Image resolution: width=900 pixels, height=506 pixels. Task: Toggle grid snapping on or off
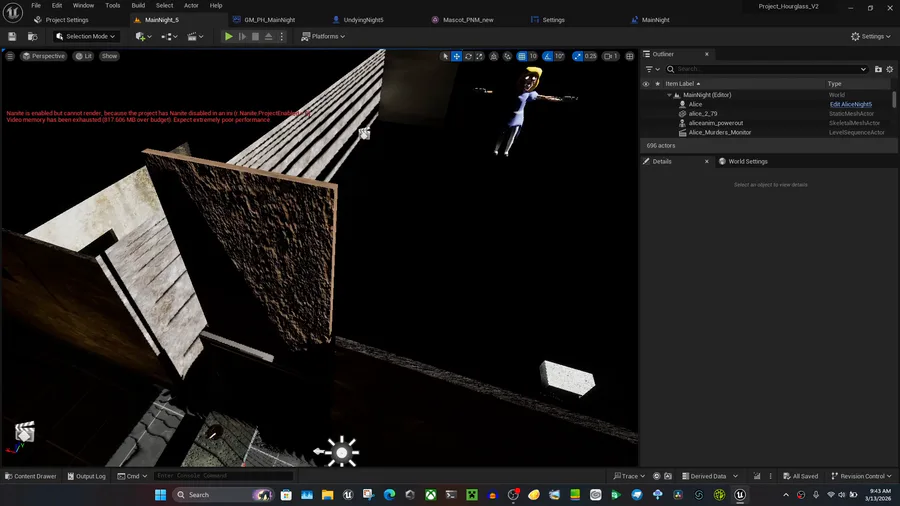(522, 56)
